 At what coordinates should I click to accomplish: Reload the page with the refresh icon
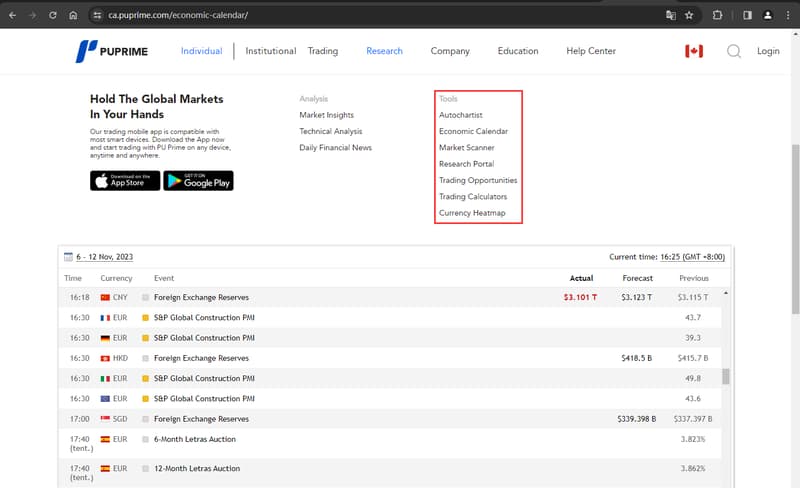pos(53,15)
